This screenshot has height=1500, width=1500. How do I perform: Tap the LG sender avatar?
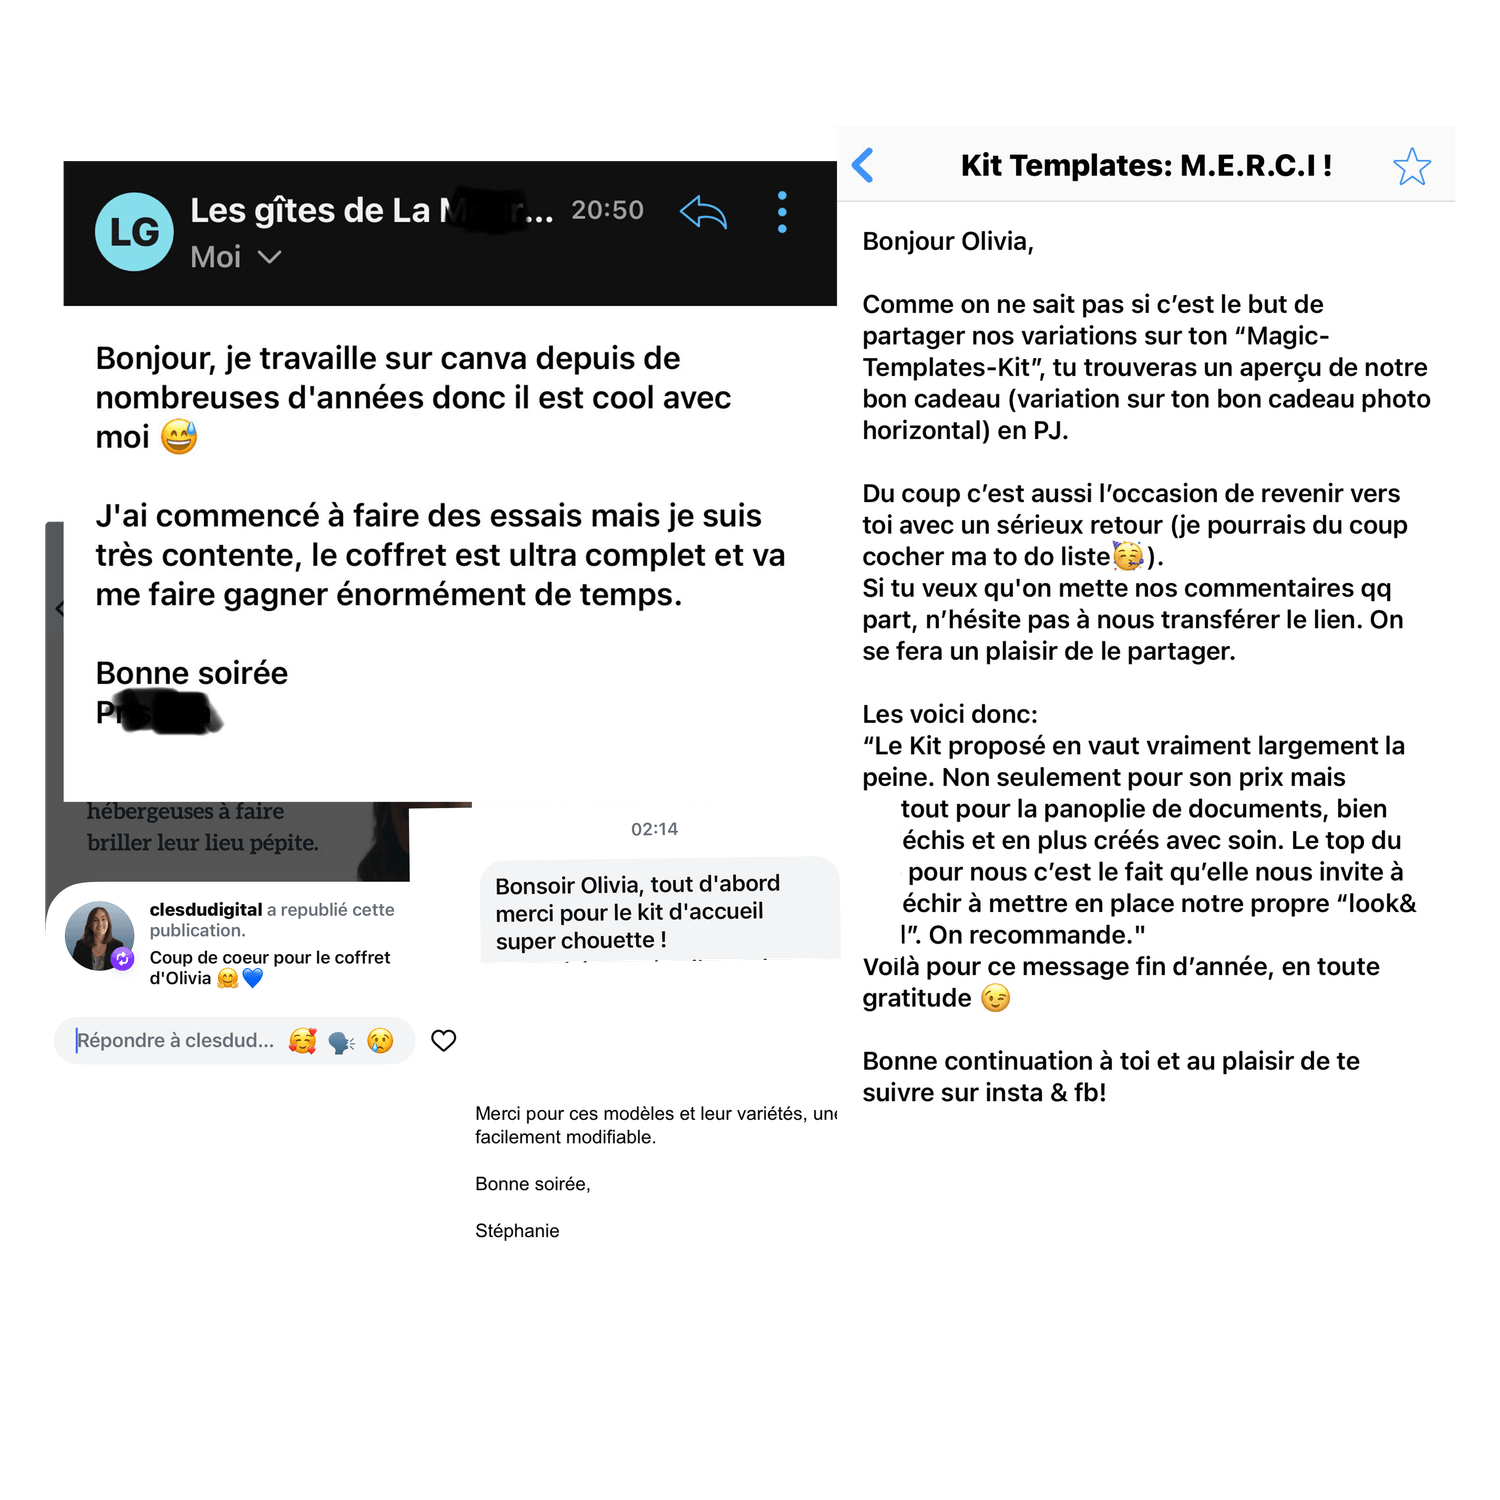(134, 232)
